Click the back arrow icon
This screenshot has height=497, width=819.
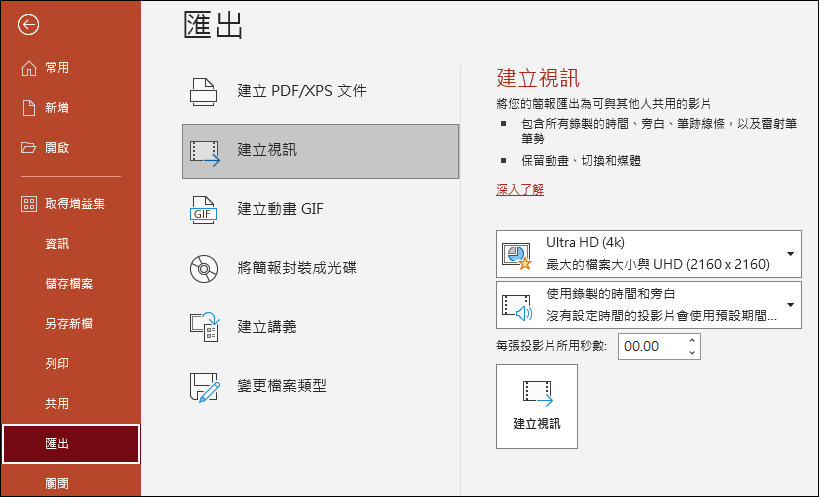point(29,26)
